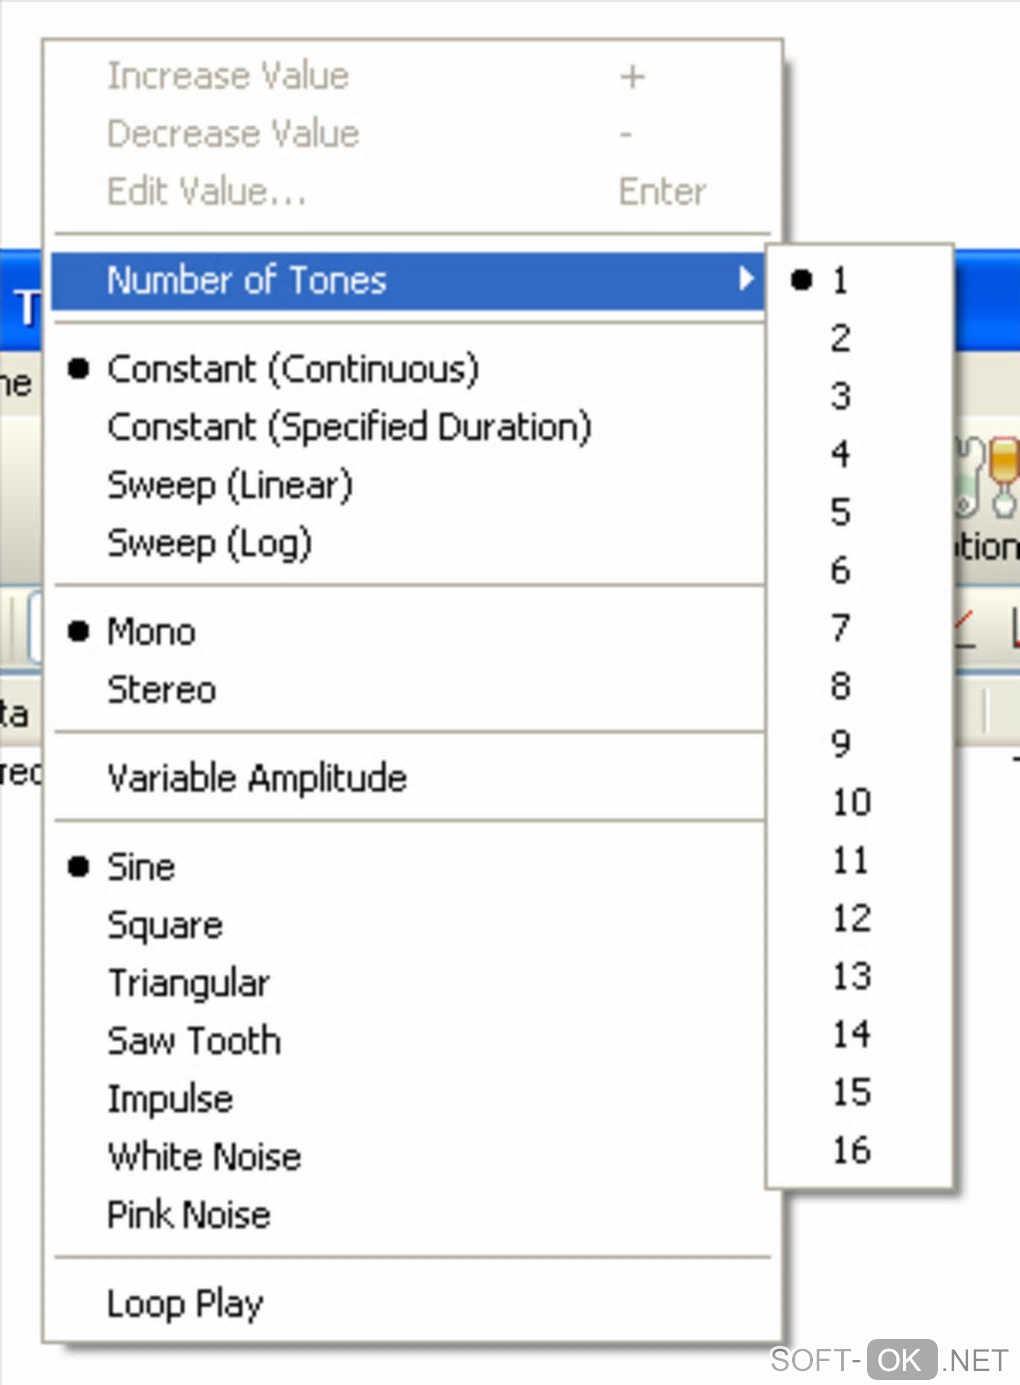The height and width of the screenshot is (1385, 1020).
Task: Choose Sweep (Log) mode
Action: pos(210,543)
